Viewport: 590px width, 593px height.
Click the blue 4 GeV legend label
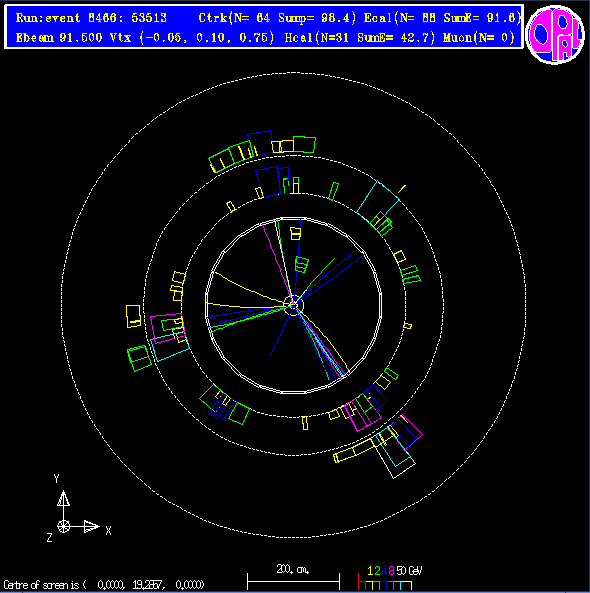tap(384, 571)
